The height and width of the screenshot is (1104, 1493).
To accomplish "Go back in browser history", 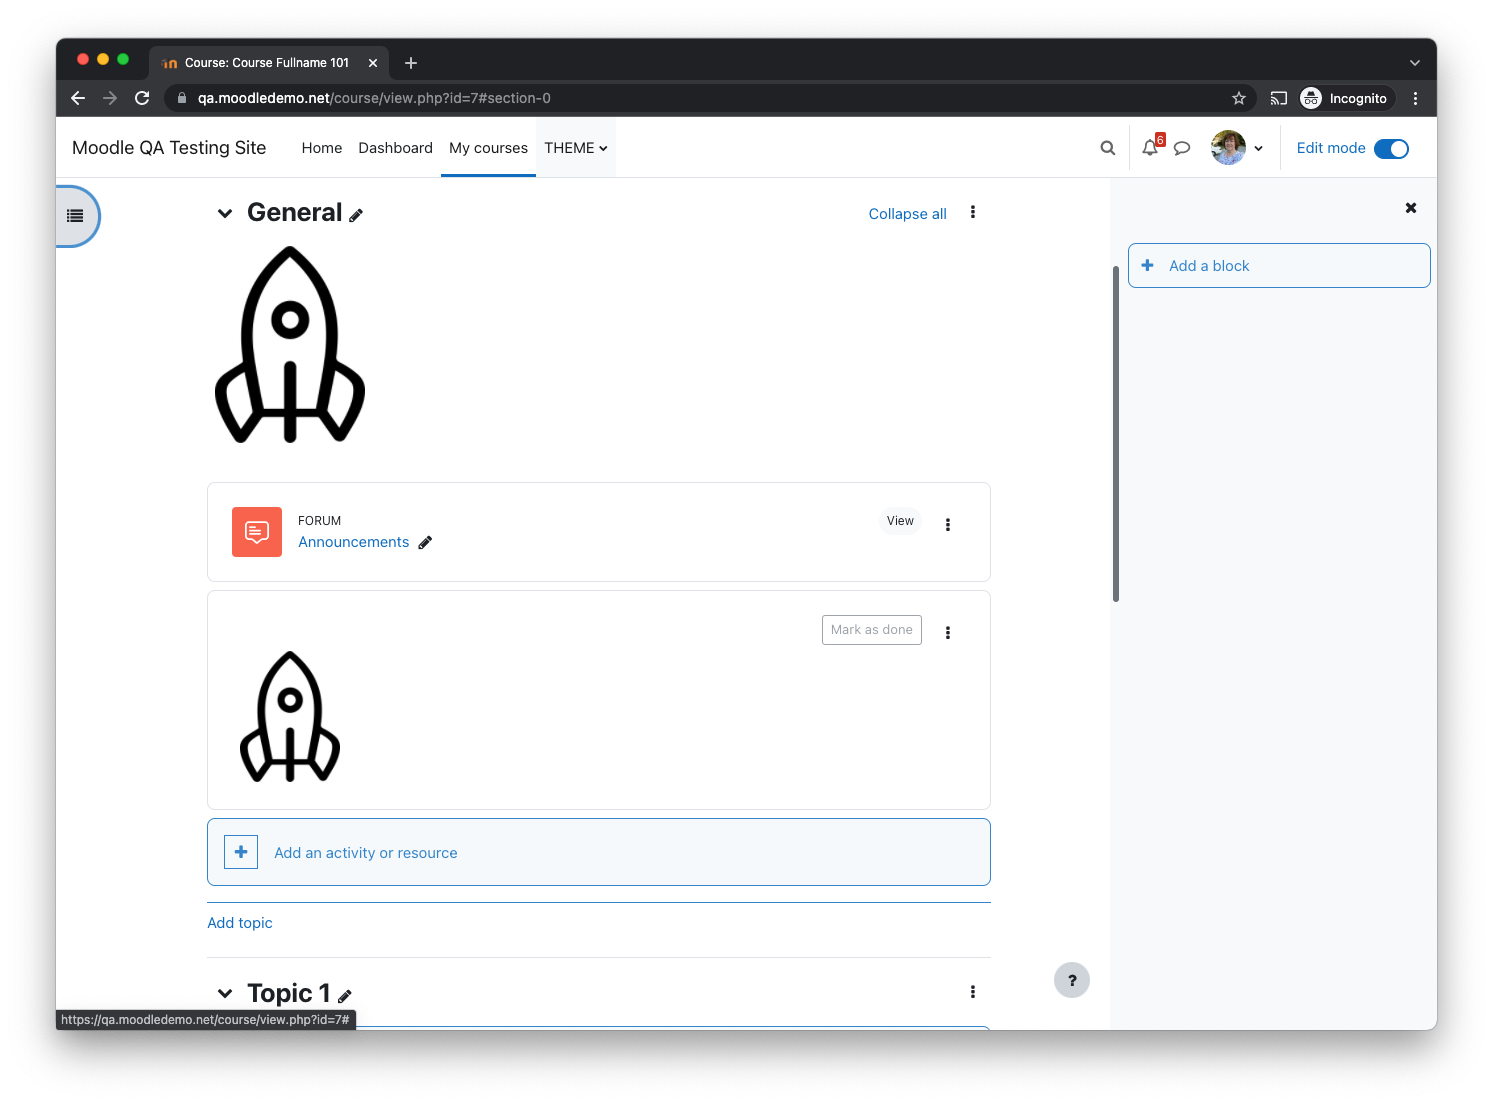I will point(78,98).
